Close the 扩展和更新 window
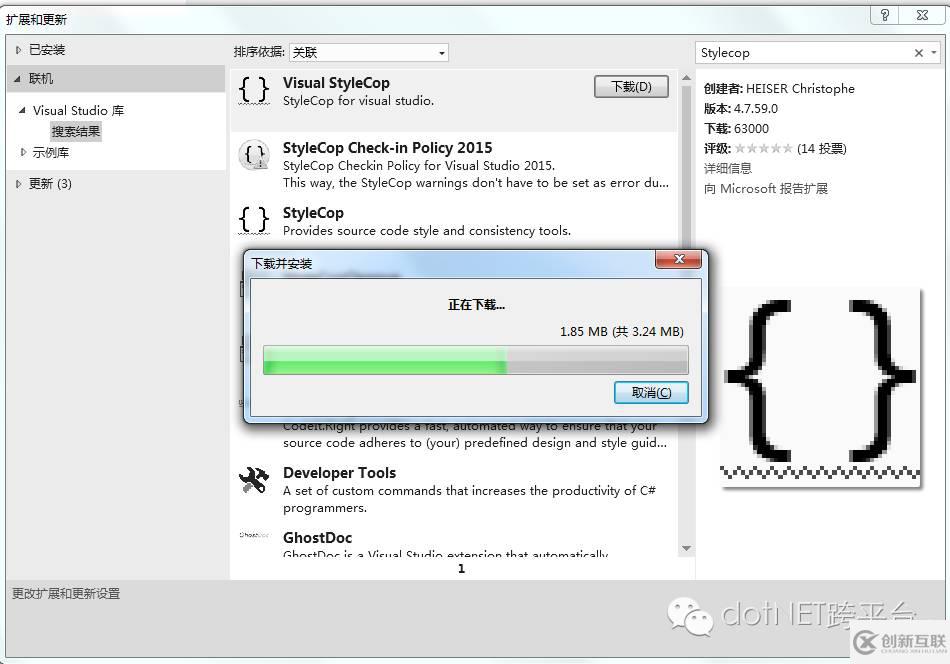Image resolution: width=950 pixels, height=664 pixels. [923, 15]
